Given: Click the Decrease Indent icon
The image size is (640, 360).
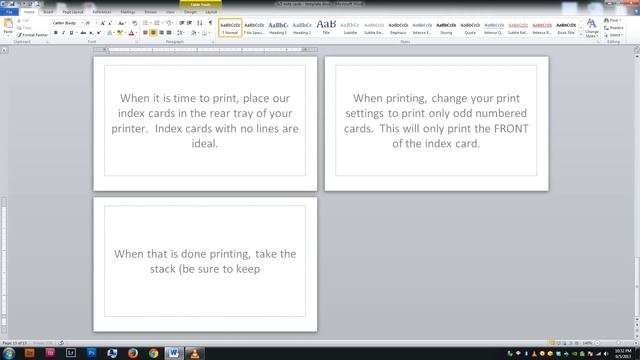Looking at the screenshot, I should coord(182,23).
